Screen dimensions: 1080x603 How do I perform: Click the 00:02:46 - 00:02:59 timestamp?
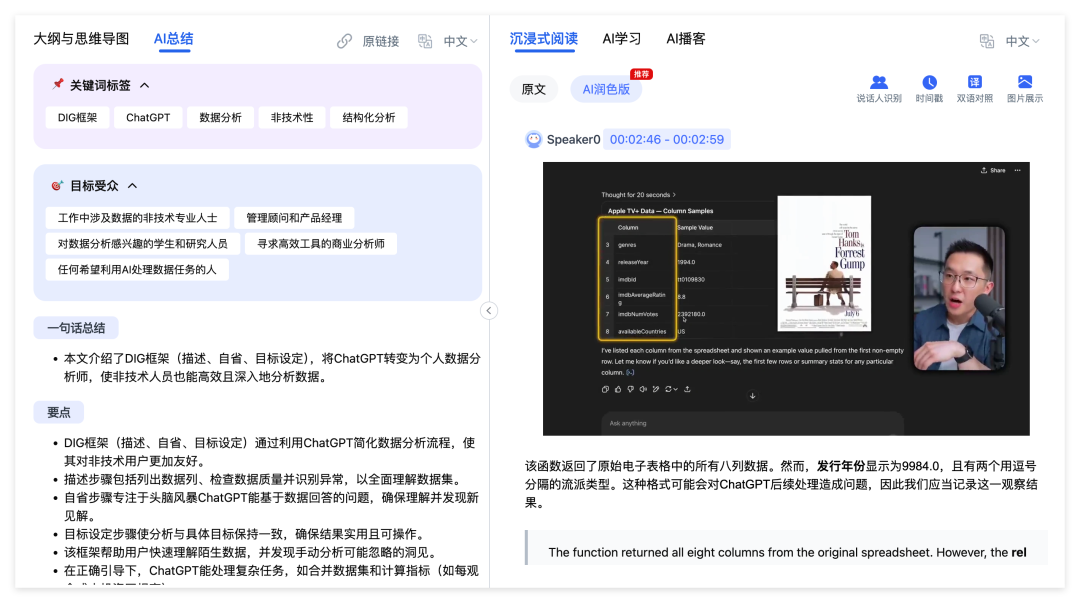666,140
